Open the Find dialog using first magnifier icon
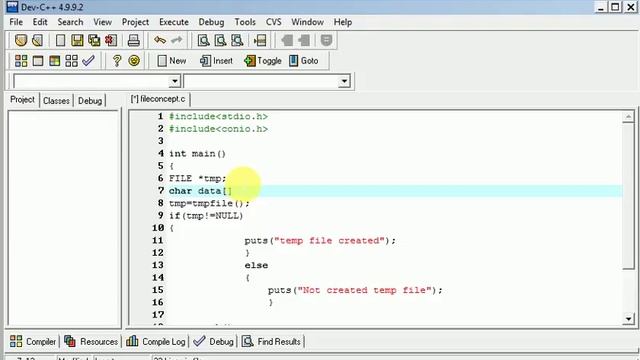Image resolution: width=640 pixels, height=360 pixels. click(x=203, y=40)
